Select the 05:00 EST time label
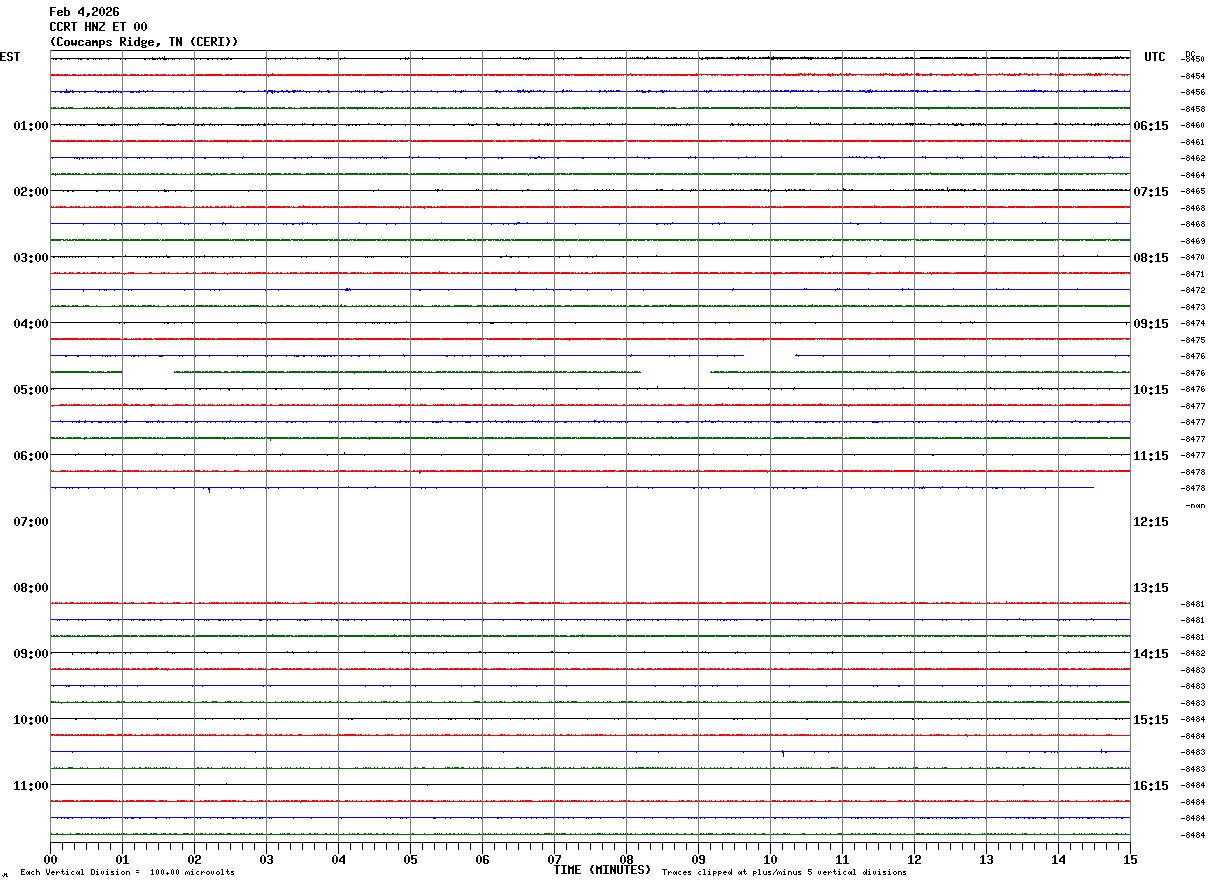 point(31,390)
